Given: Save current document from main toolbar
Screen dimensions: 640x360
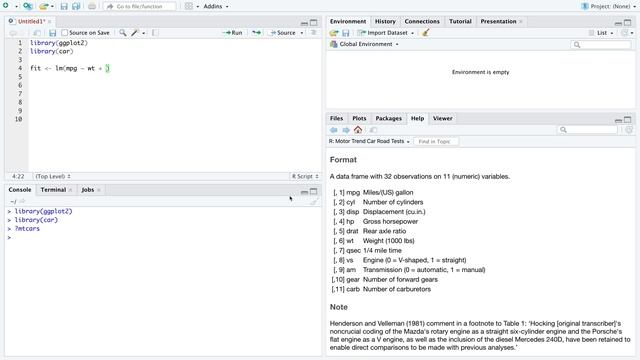Looking at the screenshot, I should point(64,7).
